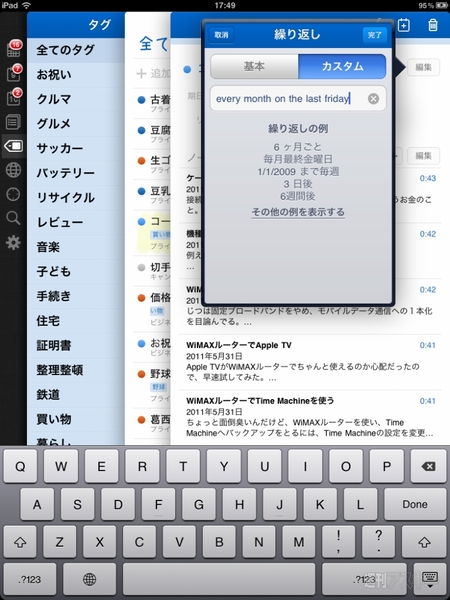Clear the repeat text field with X
Image resolution: width=450 pixels, height=600 pixels.
[373, 99]
